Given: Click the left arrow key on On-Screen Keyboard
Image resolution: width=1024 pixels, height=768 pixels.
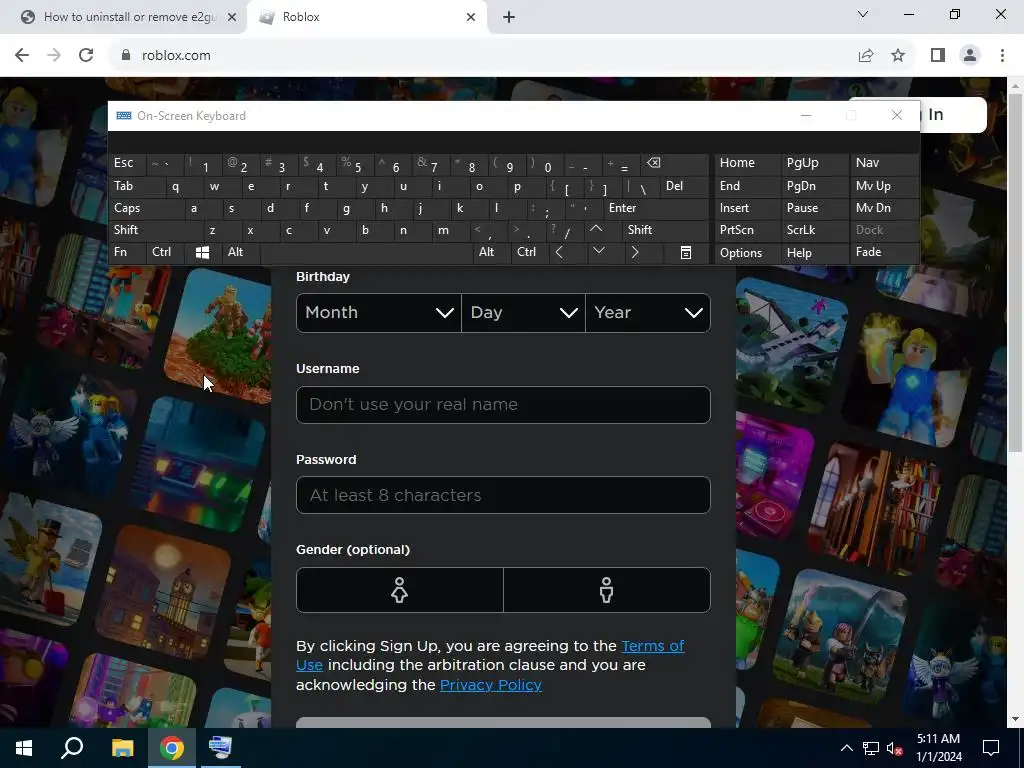Looking at the screenshot, I should 559,252.
